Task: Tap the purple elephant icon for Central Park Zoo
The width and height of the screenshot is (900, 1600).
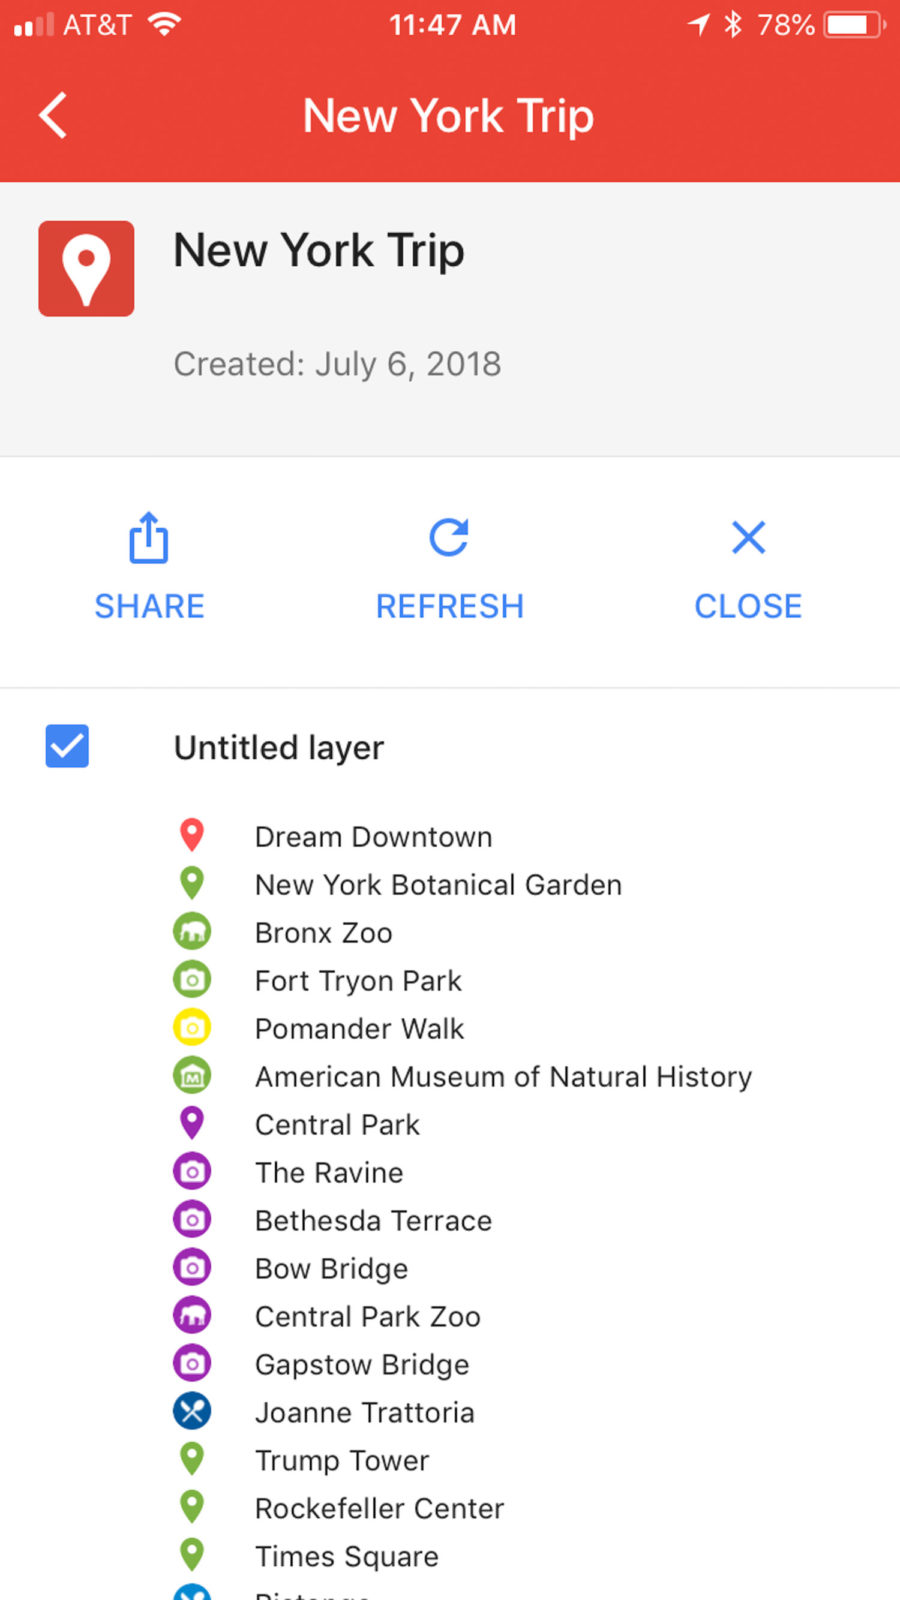Action: tap(192, 1316)
